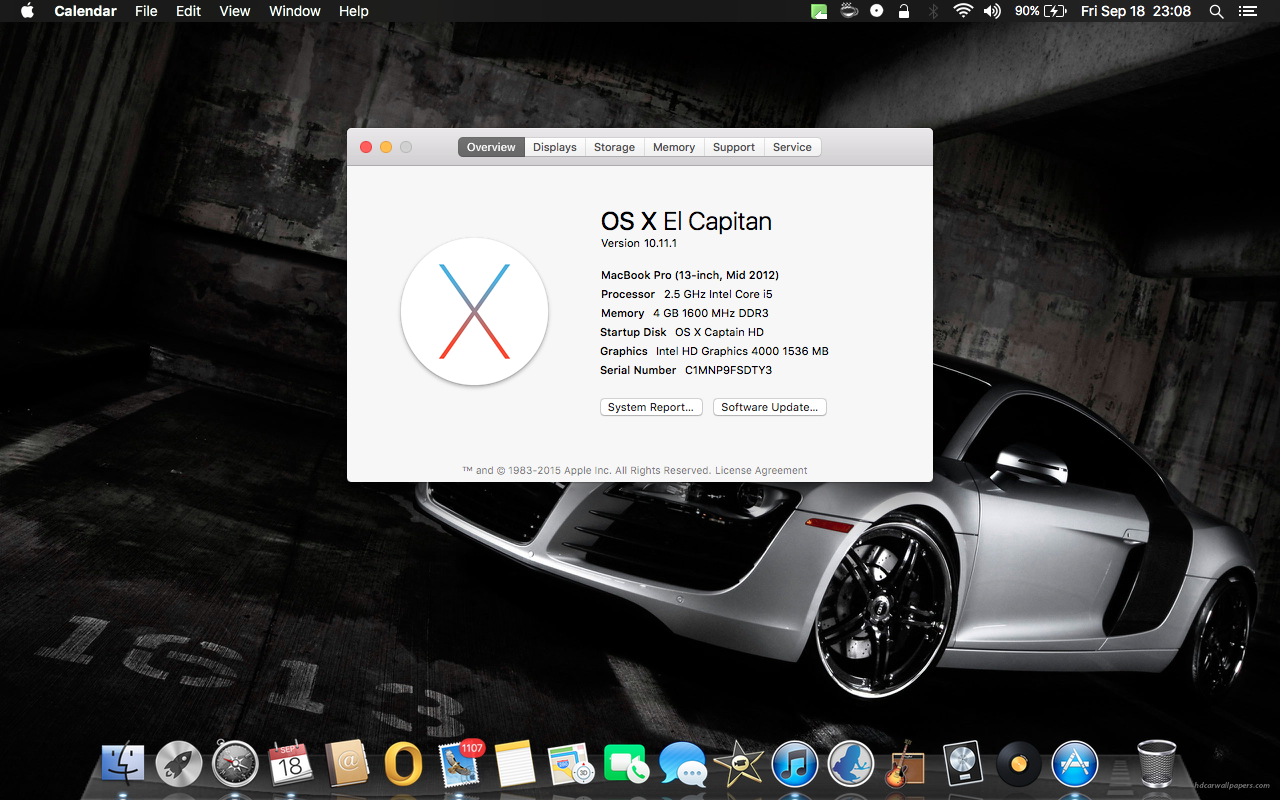The height and width of the screenshot is (800, 1280).
Task: Launch Safari compass icon in dock
Action: tap(235, 765)
